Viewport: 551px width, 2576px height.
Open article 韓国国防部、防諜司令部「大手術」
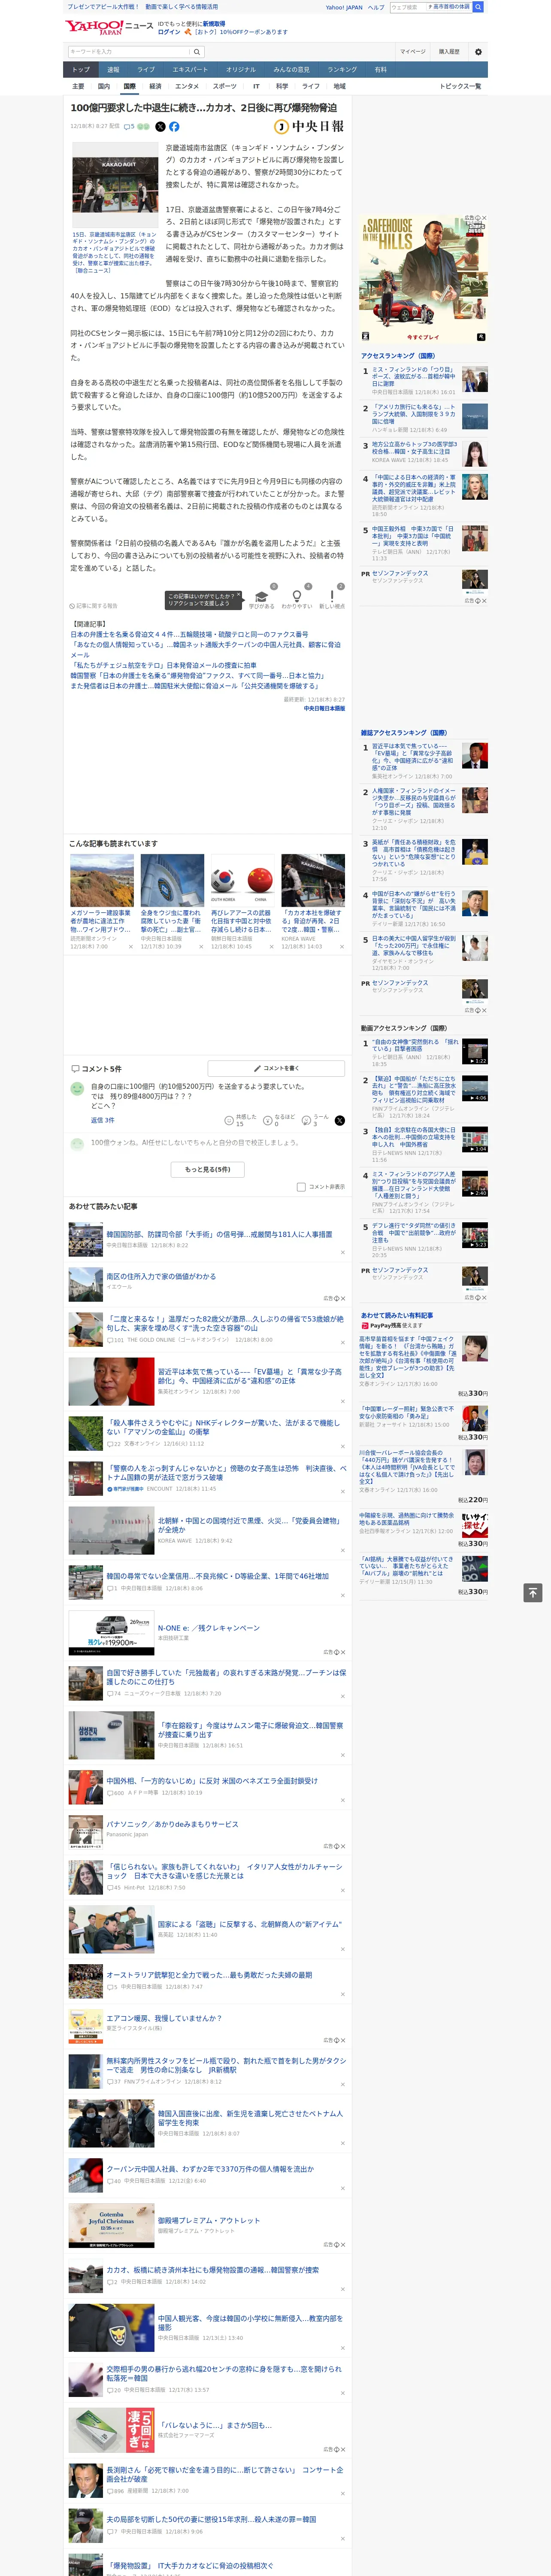tap(219, 1234)
